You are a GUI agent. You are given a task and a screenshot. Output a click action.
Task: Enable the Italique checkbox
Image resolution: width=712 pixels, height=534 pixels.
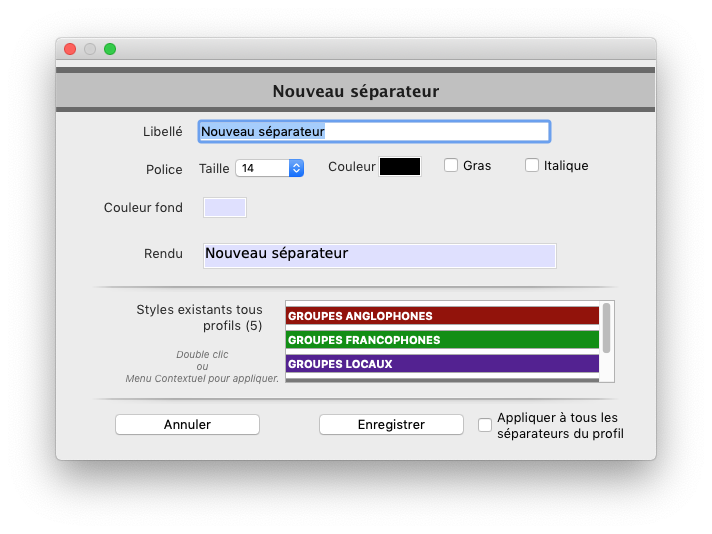tap(532, 165)
